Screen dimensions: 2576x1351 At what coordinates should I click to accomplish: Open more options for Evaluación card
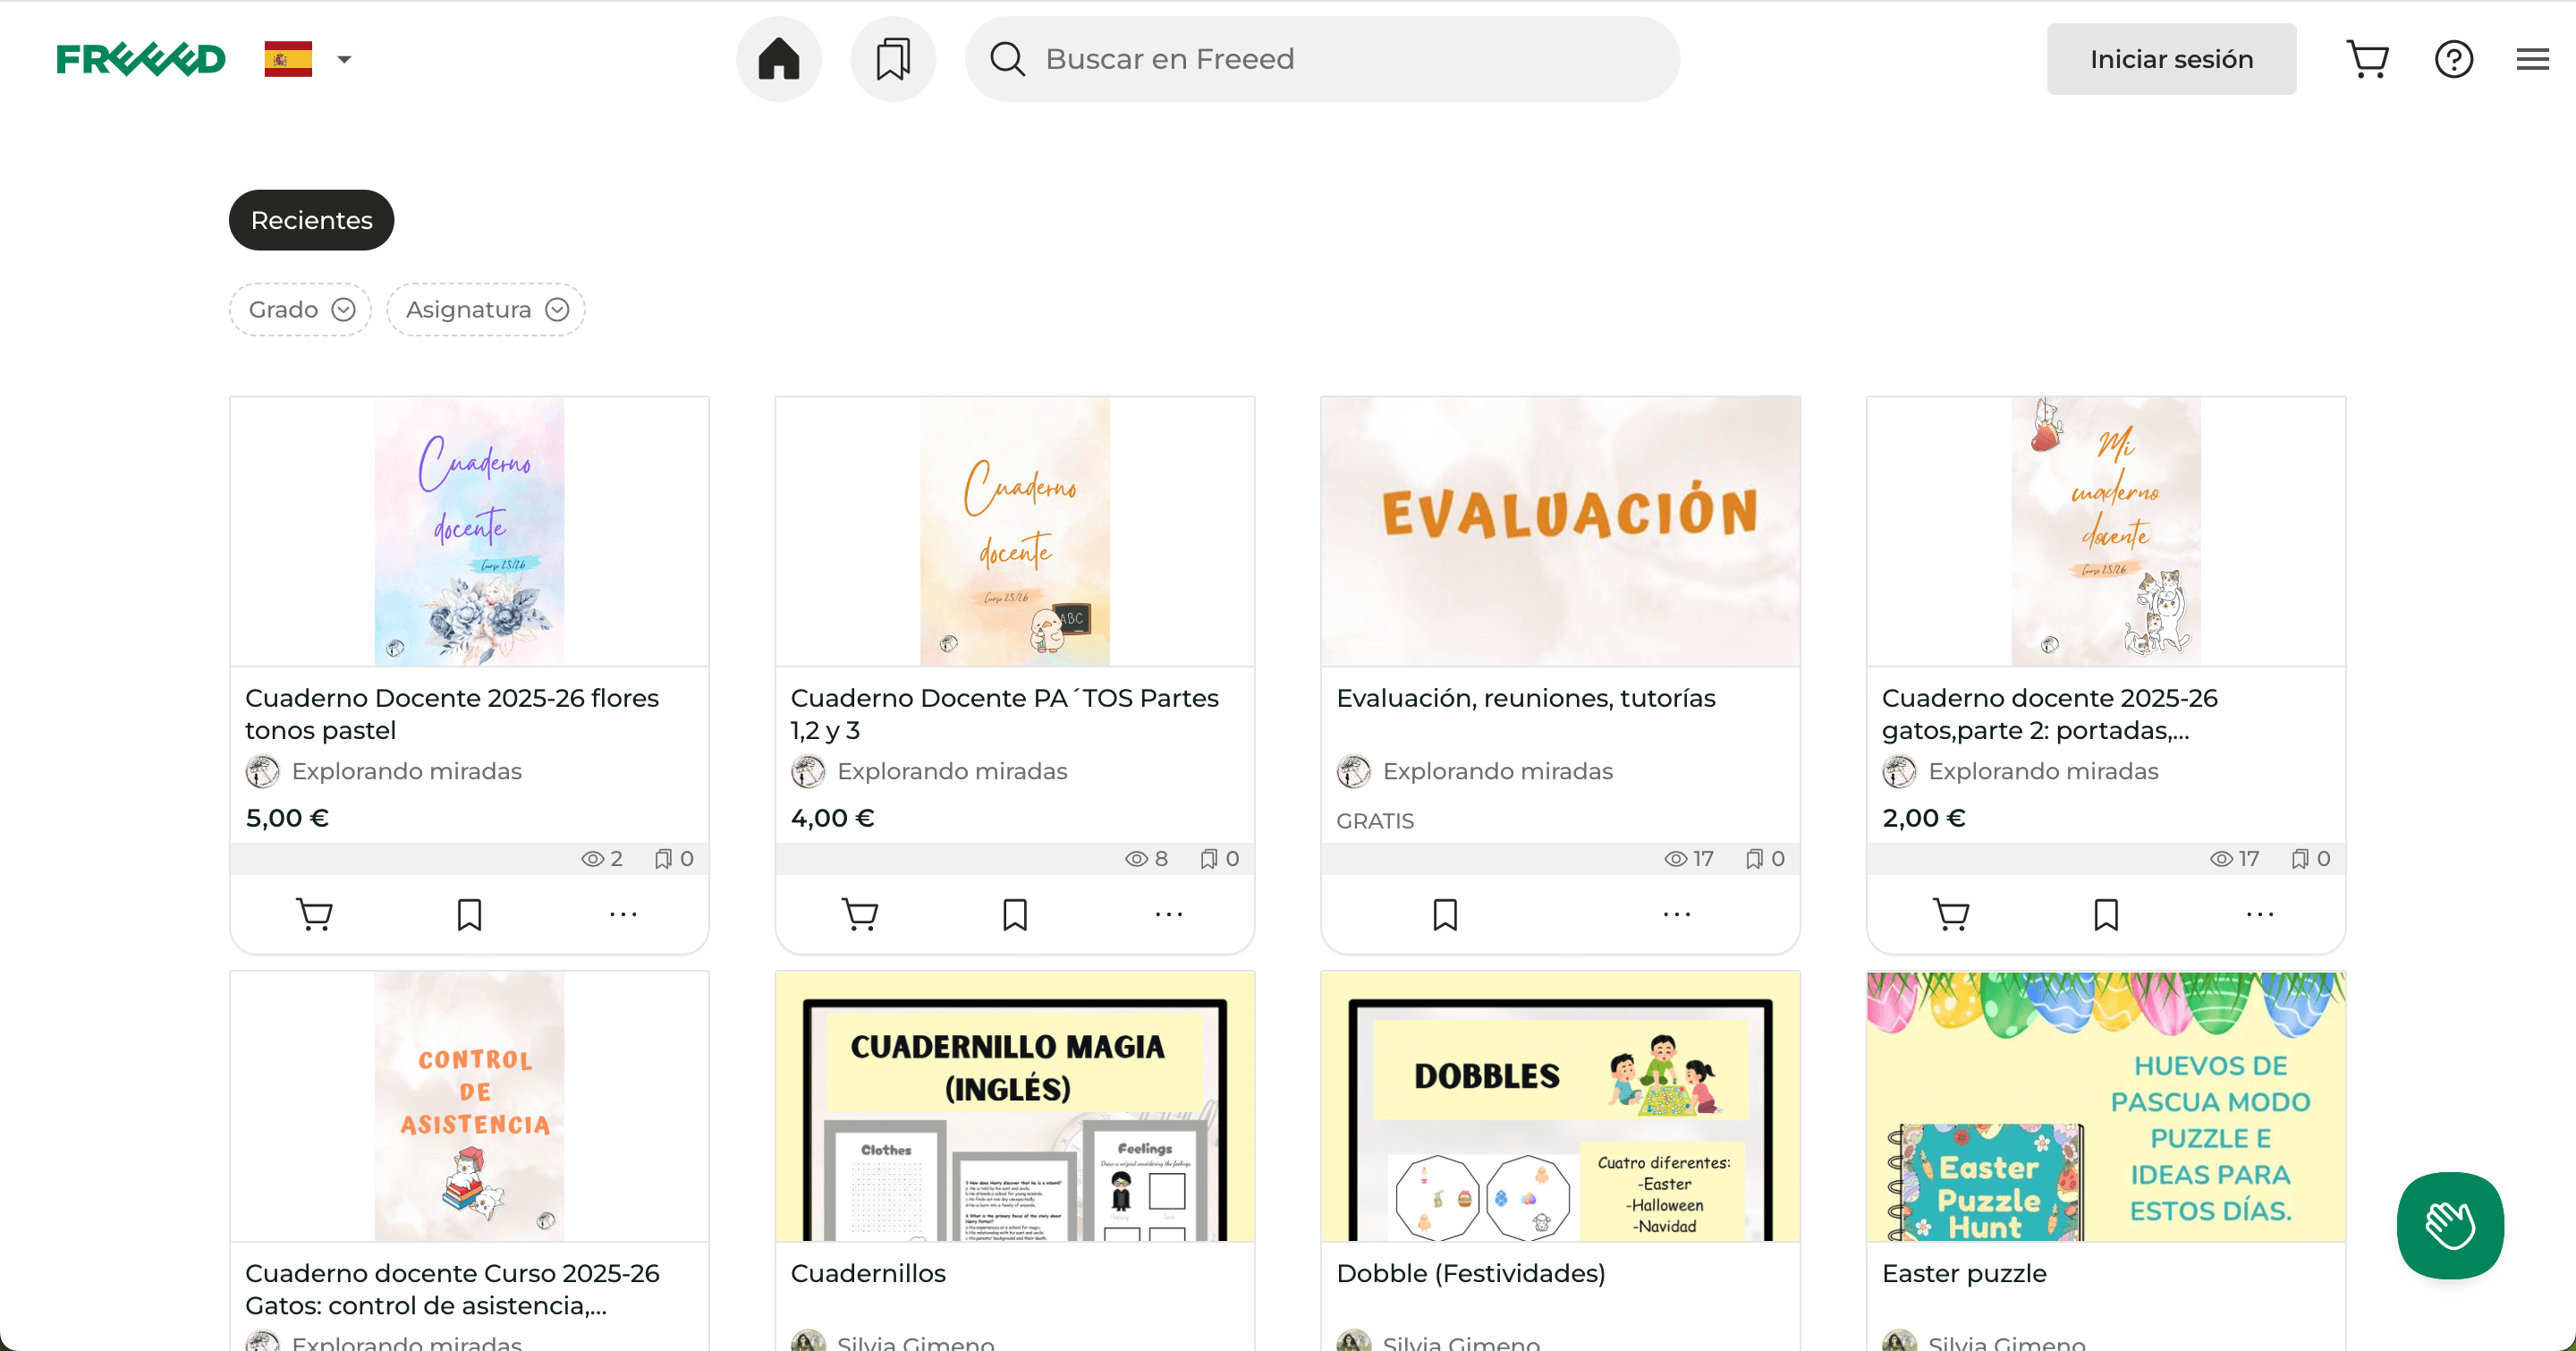(x=1676, y=914)
